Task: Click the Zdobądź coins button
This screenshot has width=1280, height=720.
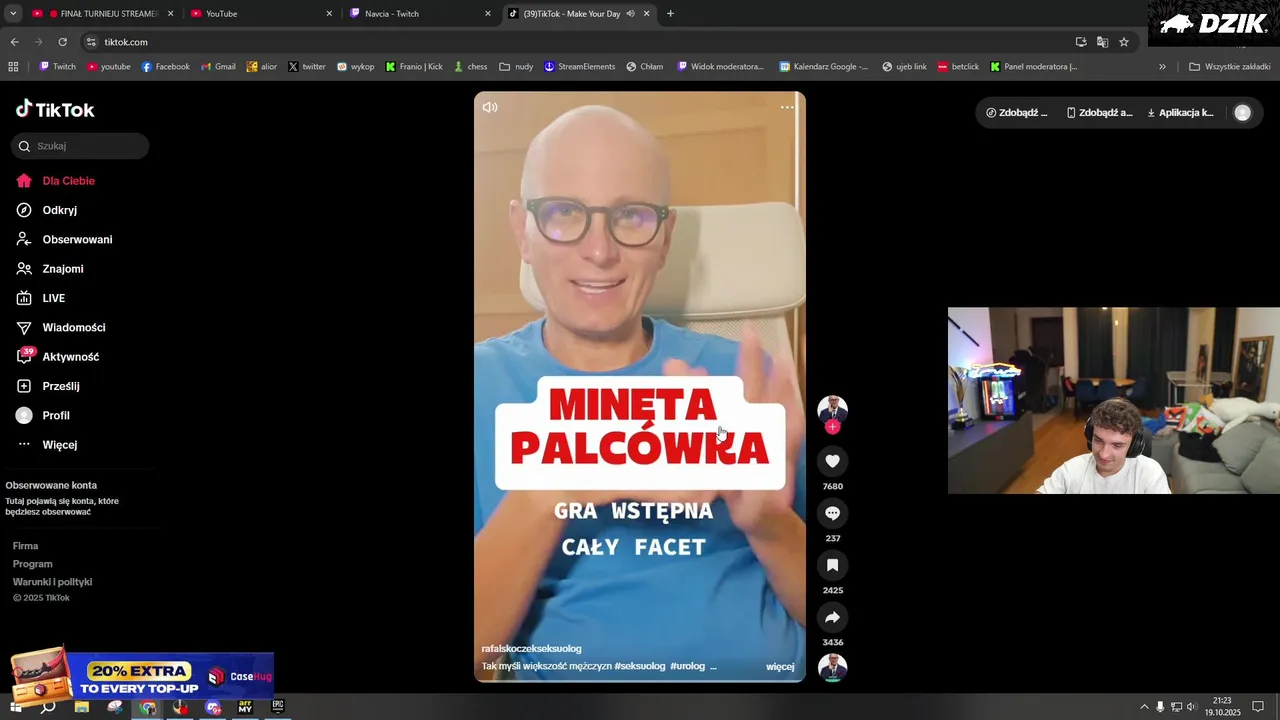Action: [x=1017, y=113]
